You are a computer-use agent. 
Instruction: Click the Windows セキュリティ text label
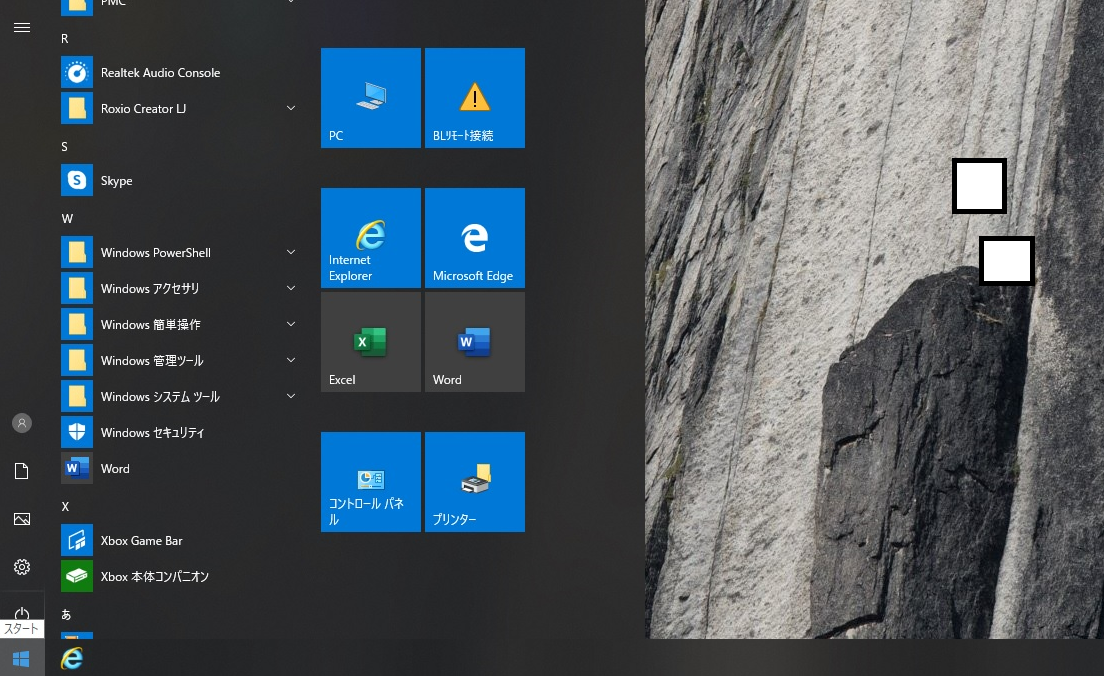point(153,432)
